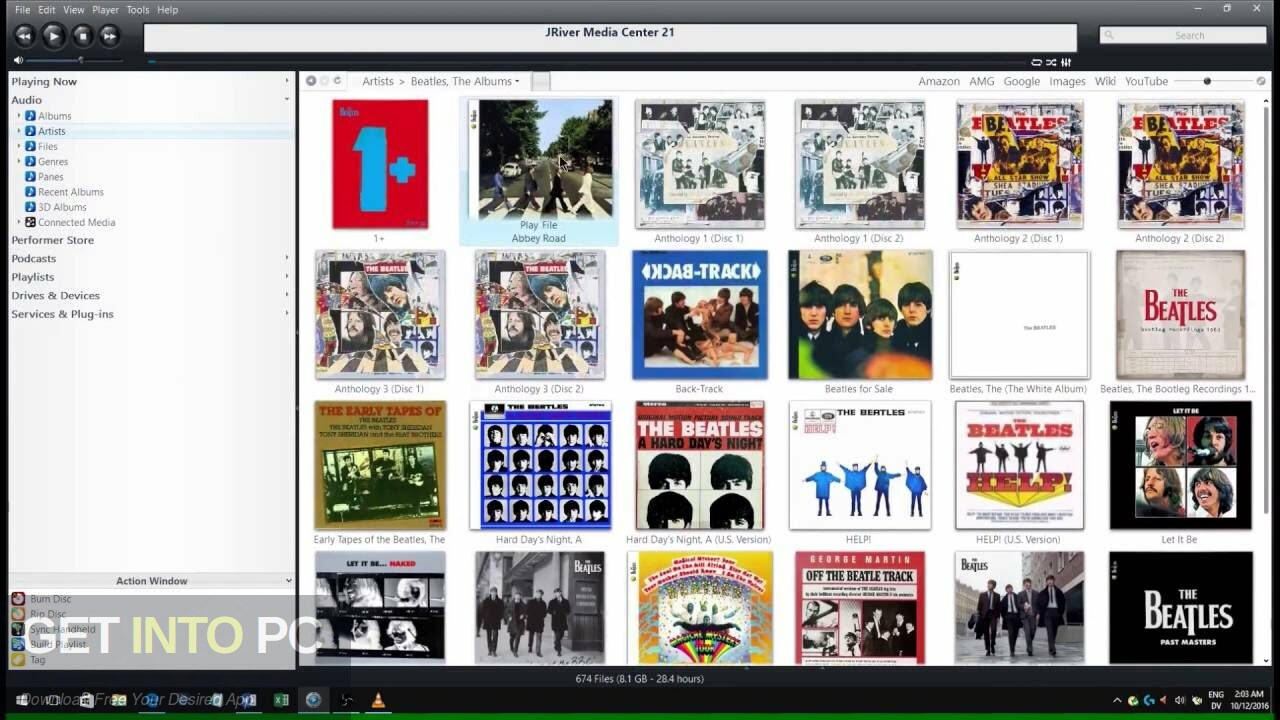Select the White Album cover
This screenshot has width=1280, height=720.
[x=1019, y=315]
